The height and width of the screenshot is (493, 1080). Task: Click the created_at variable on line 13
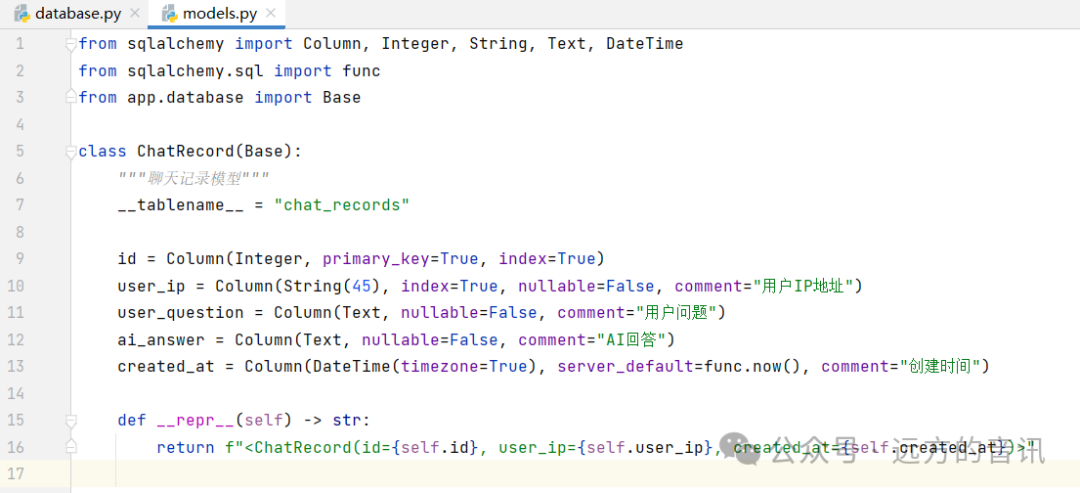166,366
